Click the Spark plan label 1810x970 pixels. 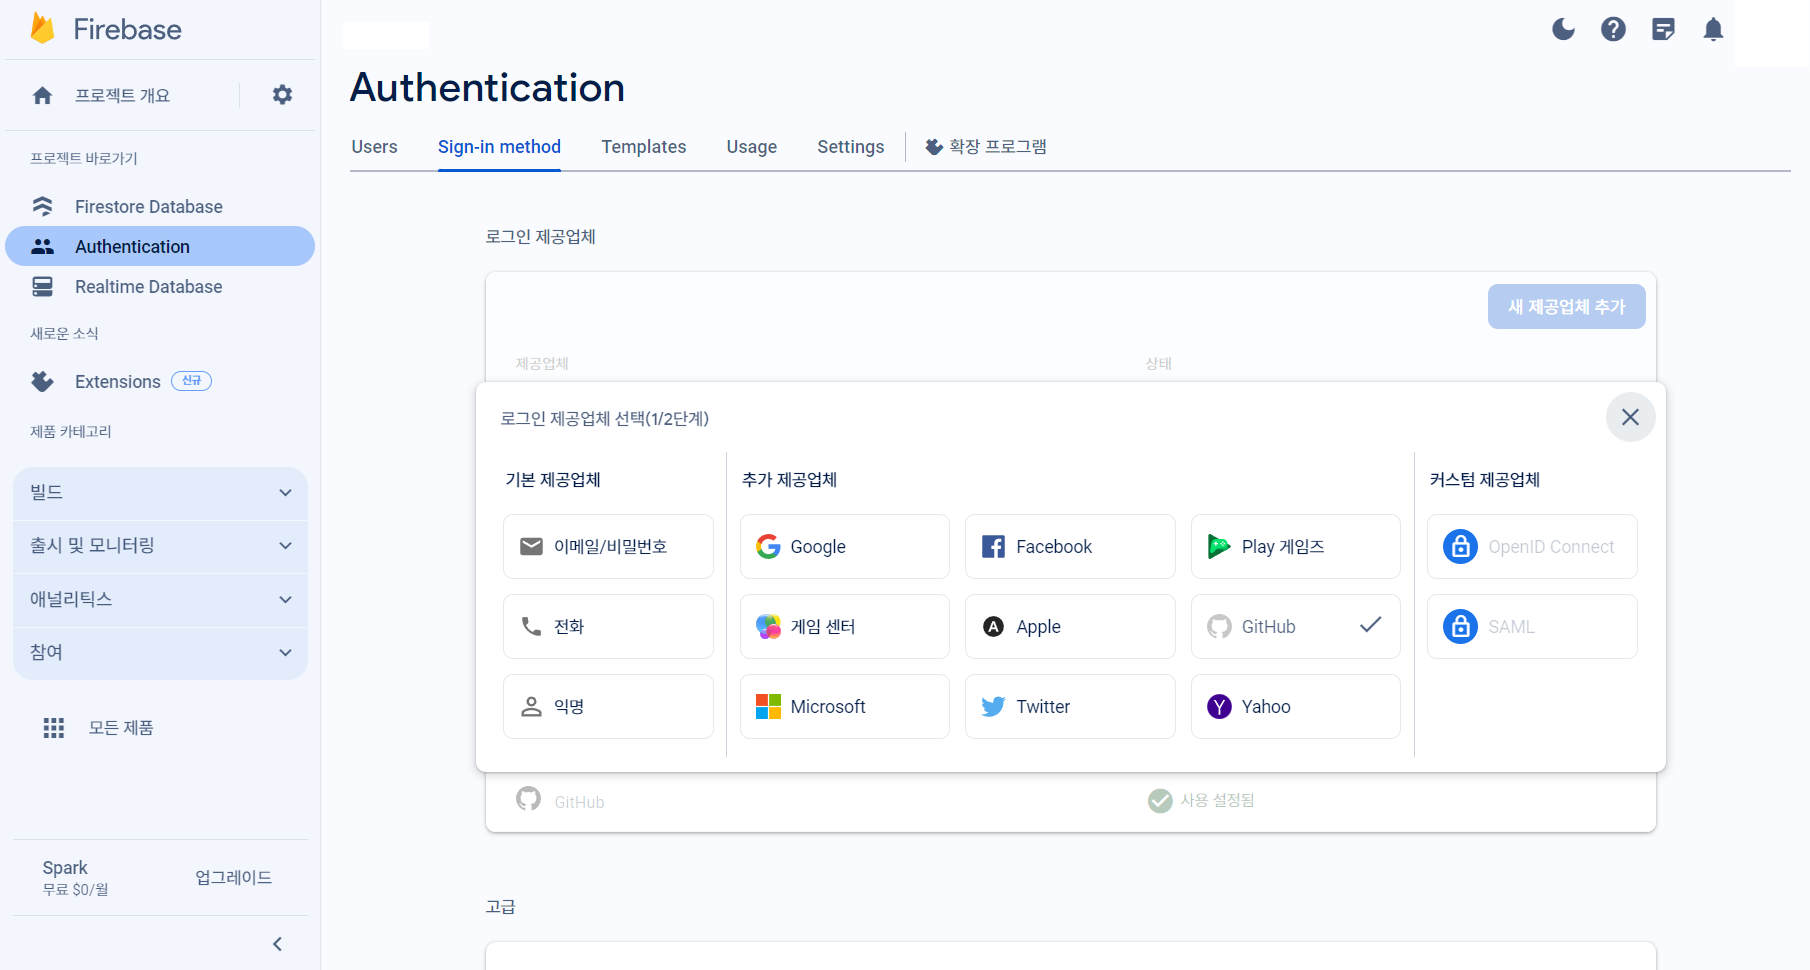pyautogui.click(x=65, y=867)
